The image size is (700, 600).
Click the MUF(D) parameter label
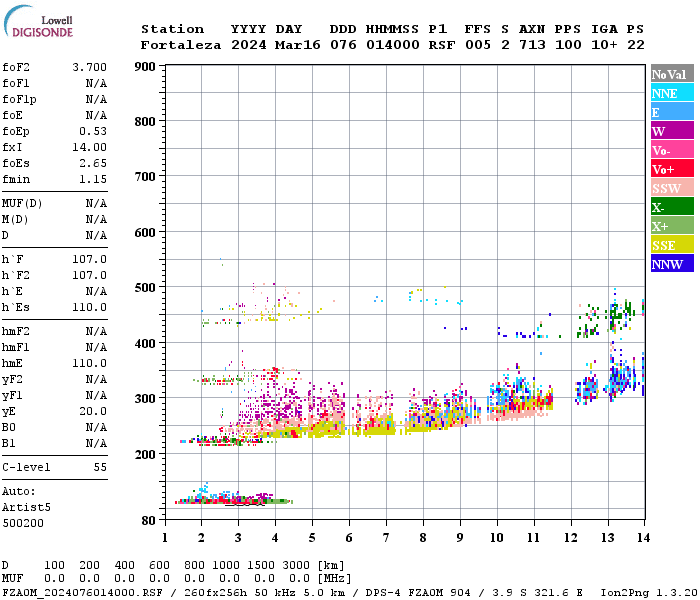pyautogui.click(x=22, y=204)
